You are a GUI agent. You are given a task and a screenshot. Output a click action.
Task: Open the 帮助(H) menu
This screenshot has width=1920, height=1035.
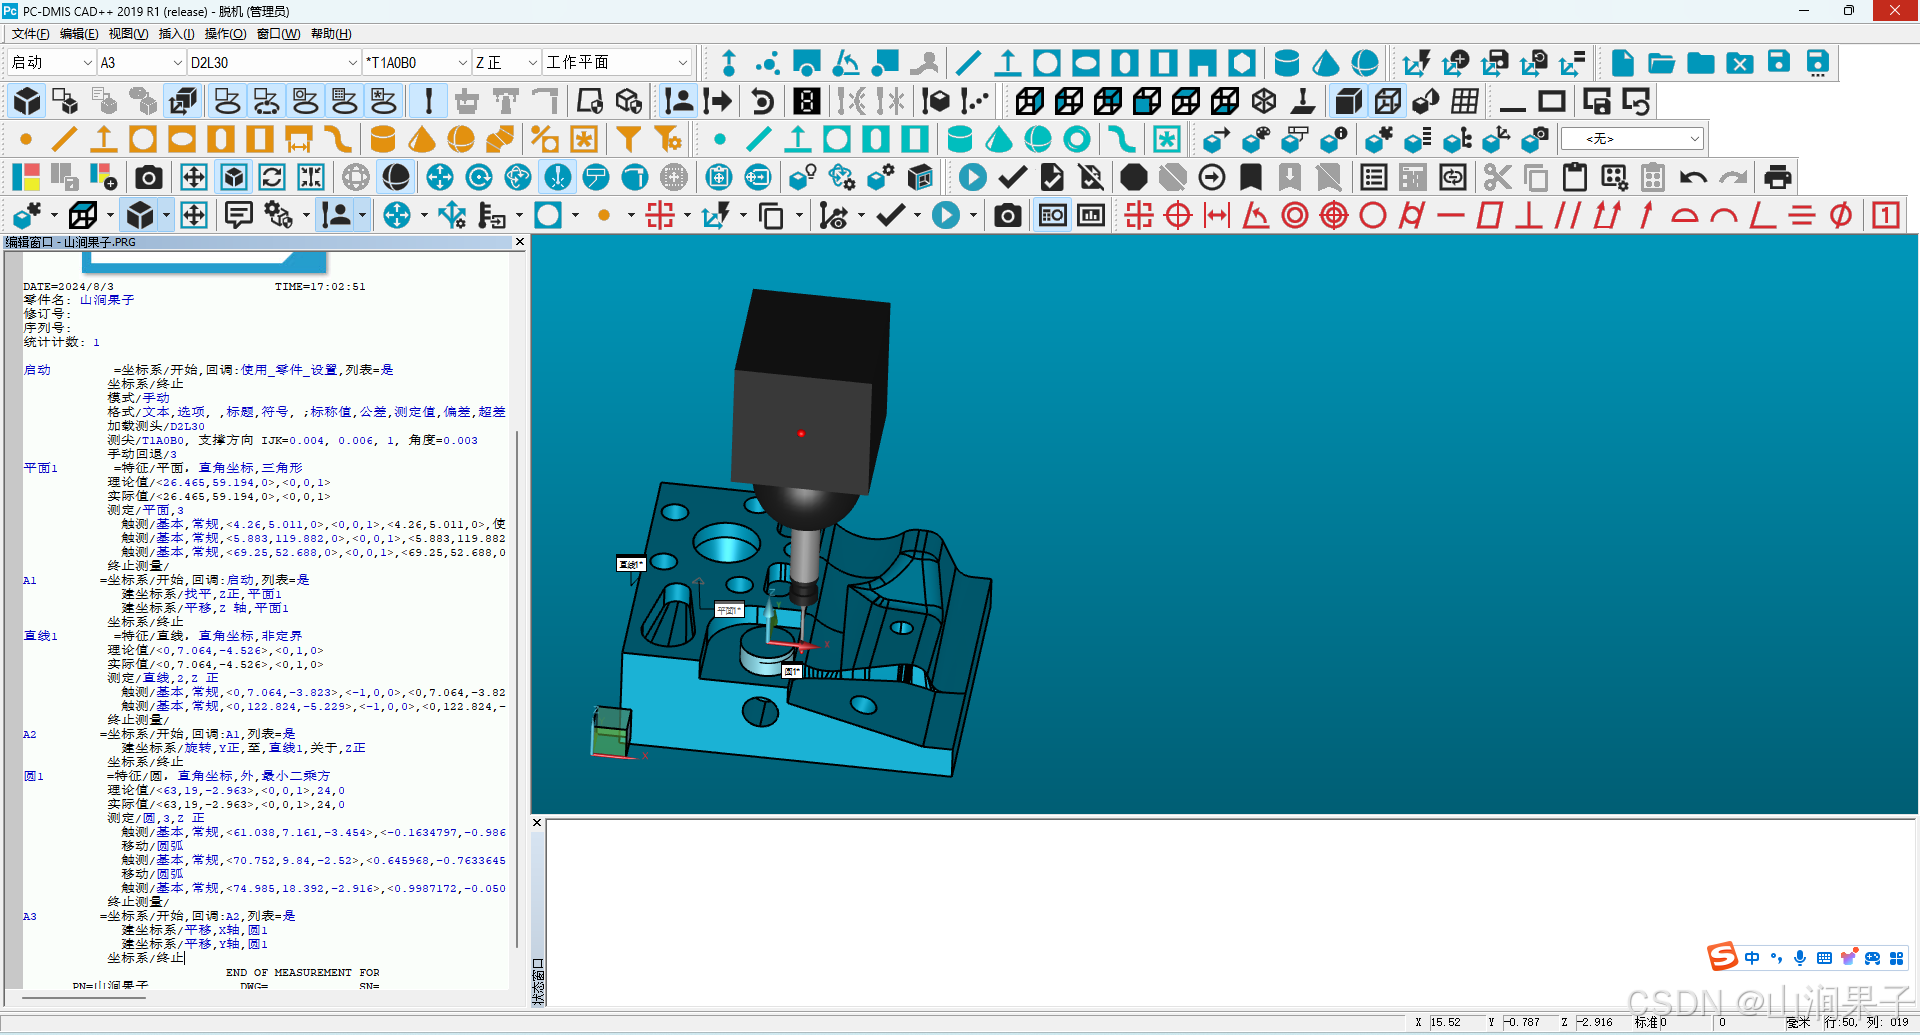(x=331, y=34)
